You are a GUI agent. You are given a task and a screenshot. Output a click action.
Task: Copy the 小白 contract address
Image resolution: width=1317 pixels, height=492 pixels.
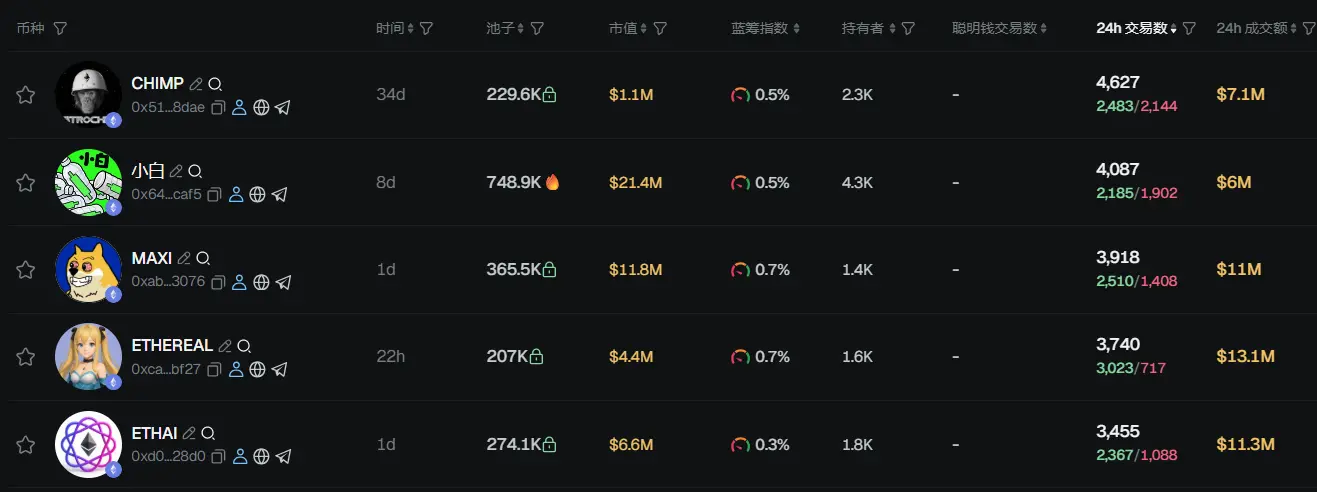[214, 195]
